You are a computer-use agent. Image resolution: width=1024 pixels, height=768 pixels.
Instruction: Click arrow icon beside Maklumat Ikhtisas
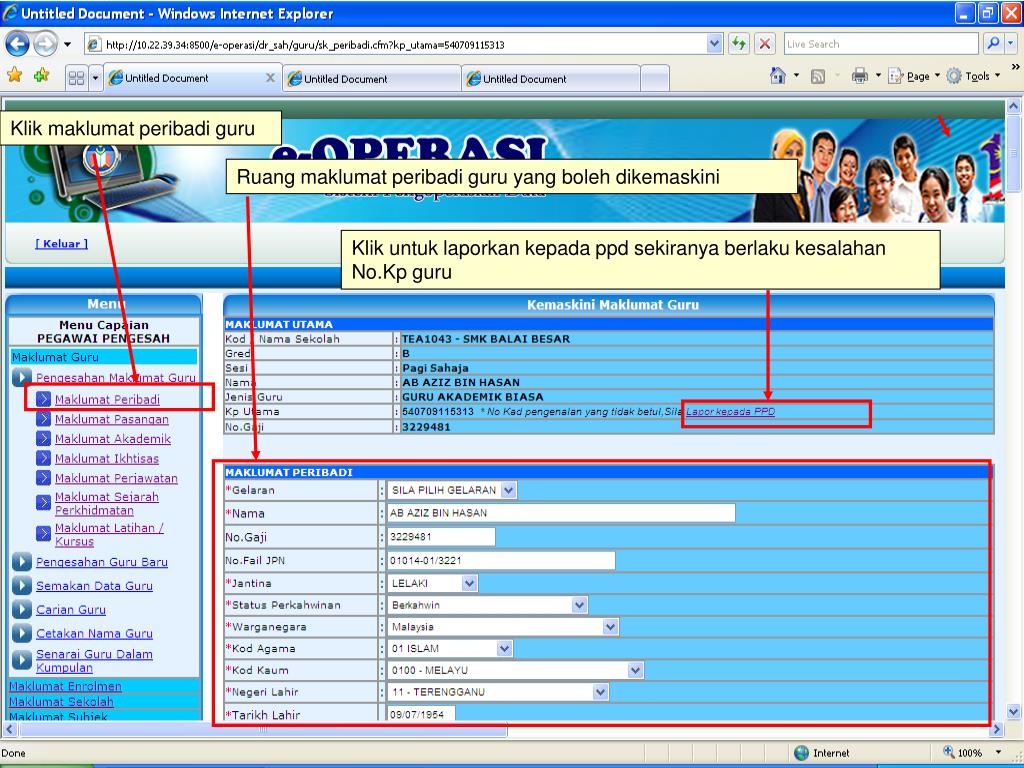[x=44, y=458]
